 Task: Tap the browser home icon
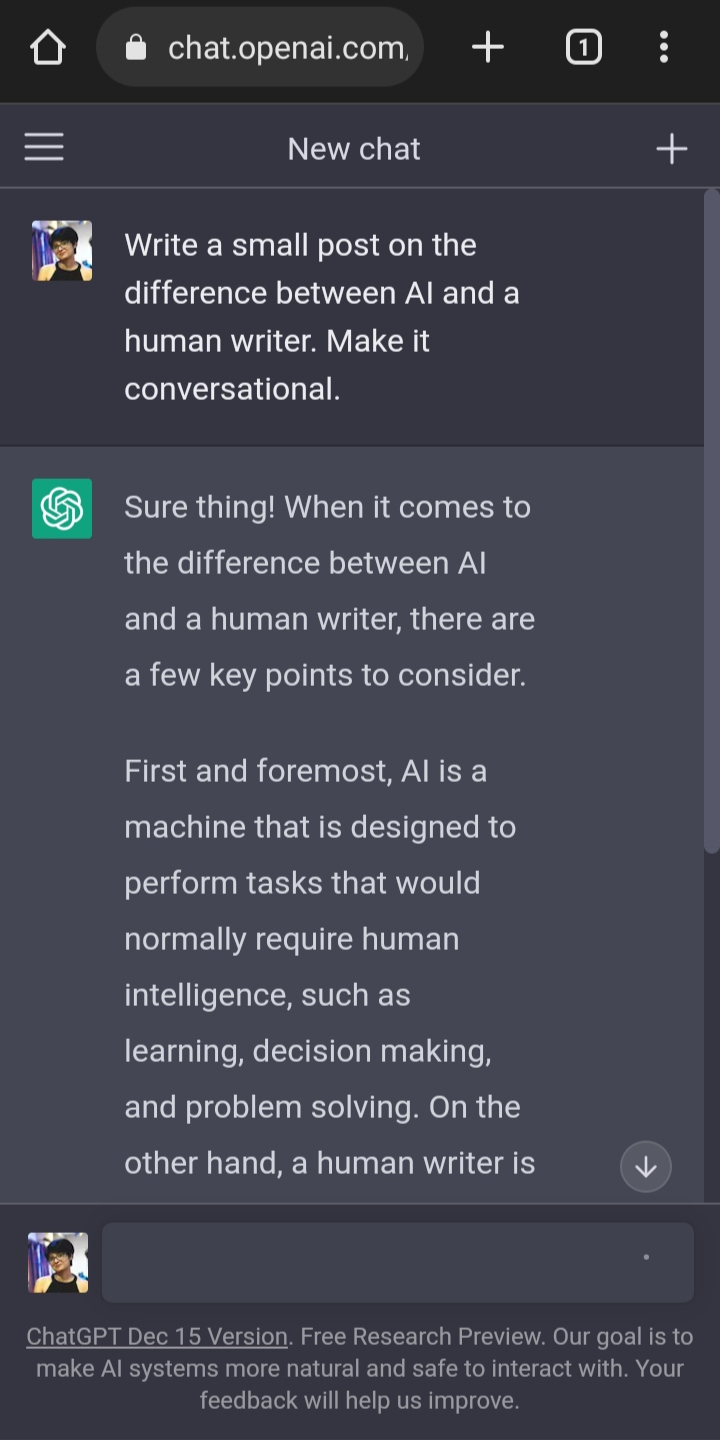[47, 47]
